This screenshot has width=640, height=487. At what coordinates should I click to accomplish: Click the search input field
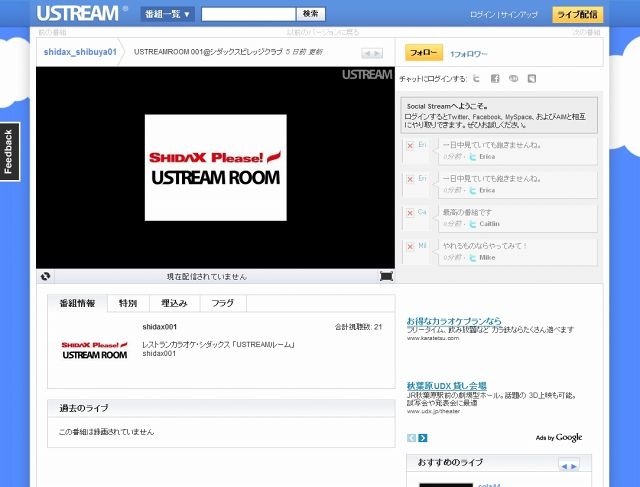pyautogui.click(x=248, y=14)
